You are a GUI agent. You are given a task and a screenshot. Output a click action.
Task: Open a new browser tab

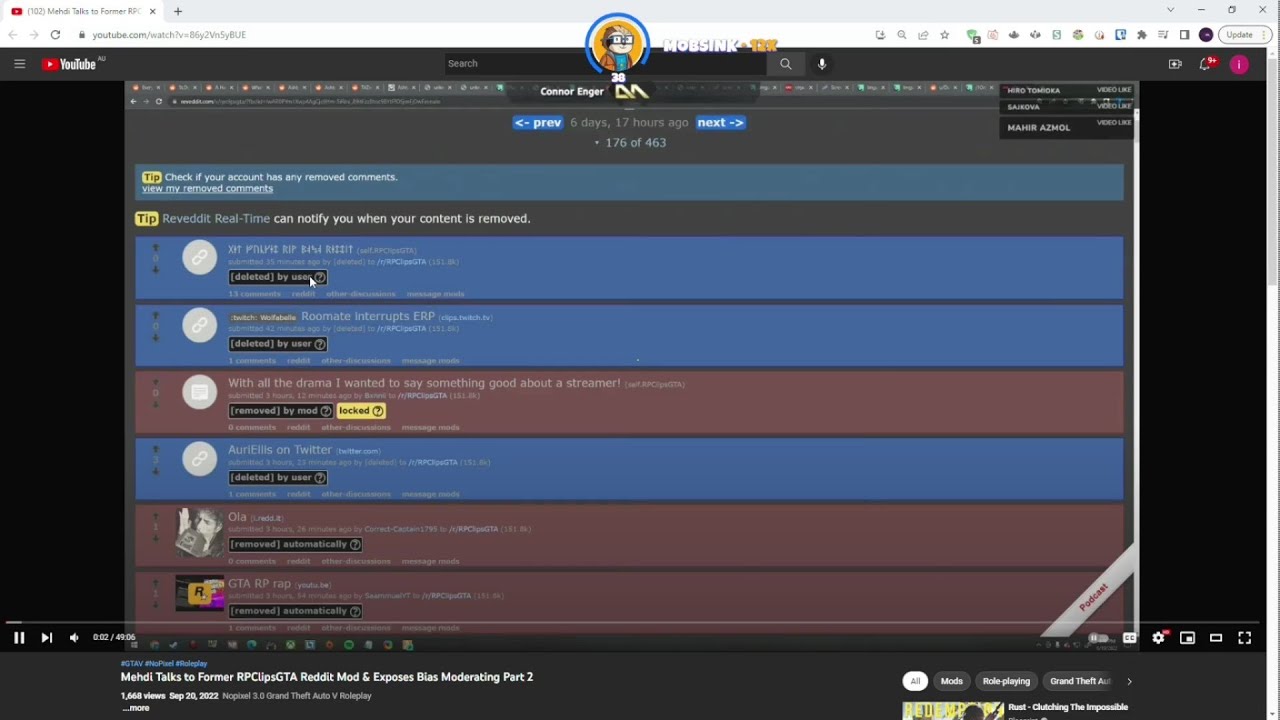pyautogui.click(x=178, y=11)
